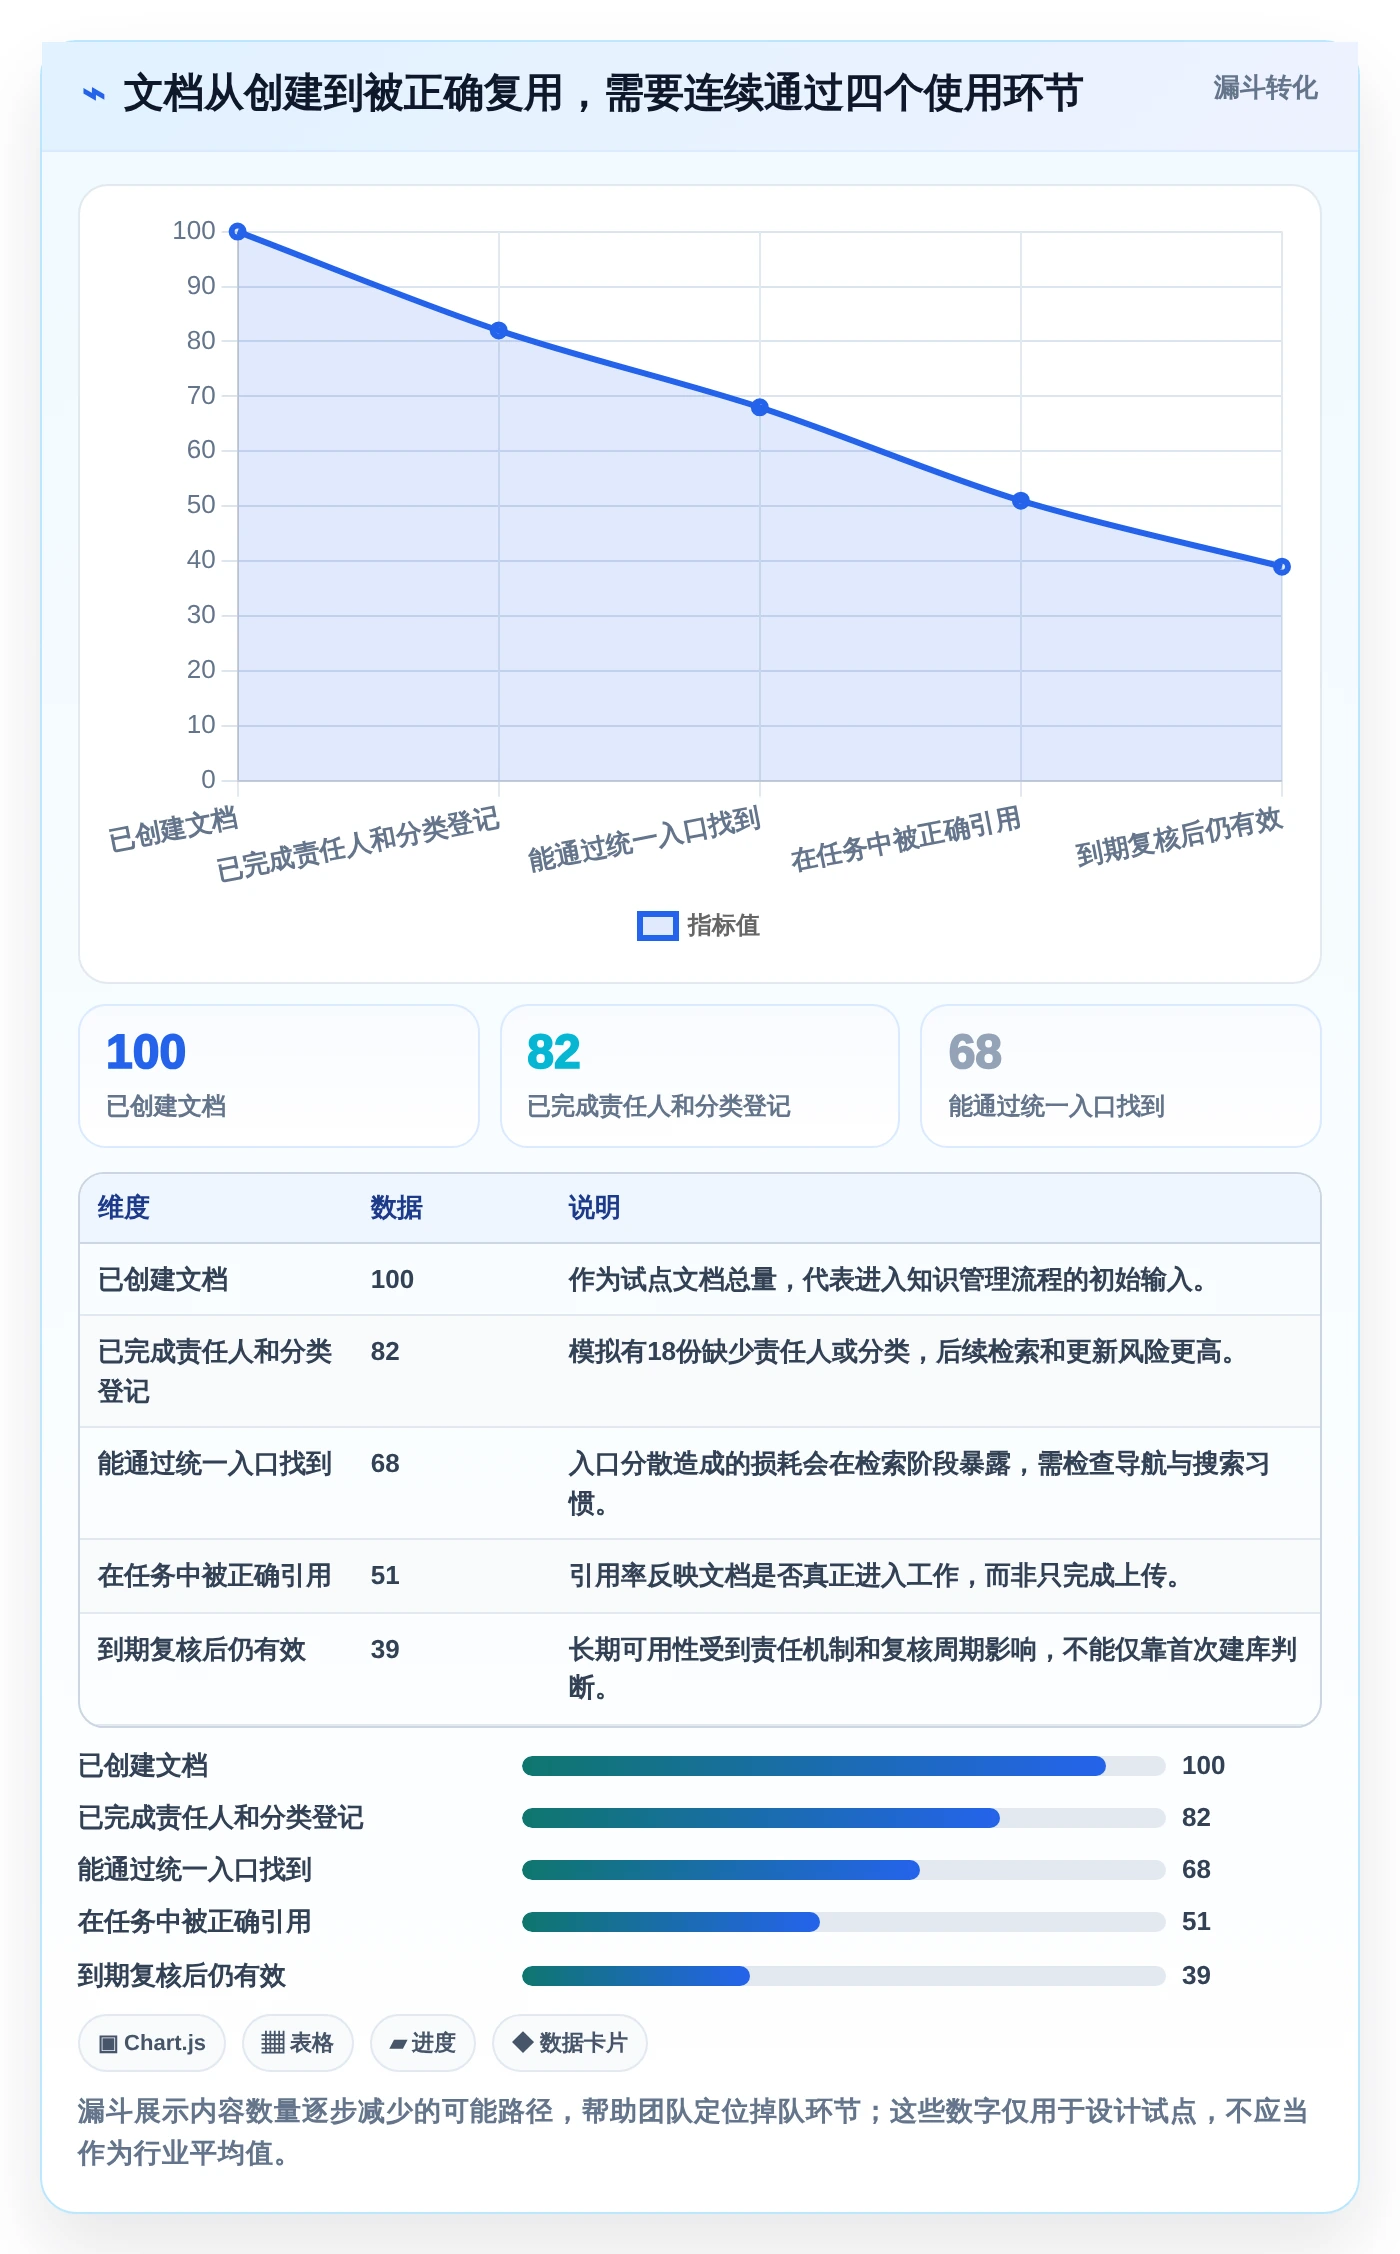Click the 指标值 legend label
This screenshot has height=2254, width=1400.
pyautogui.click(x=723, y=926)
